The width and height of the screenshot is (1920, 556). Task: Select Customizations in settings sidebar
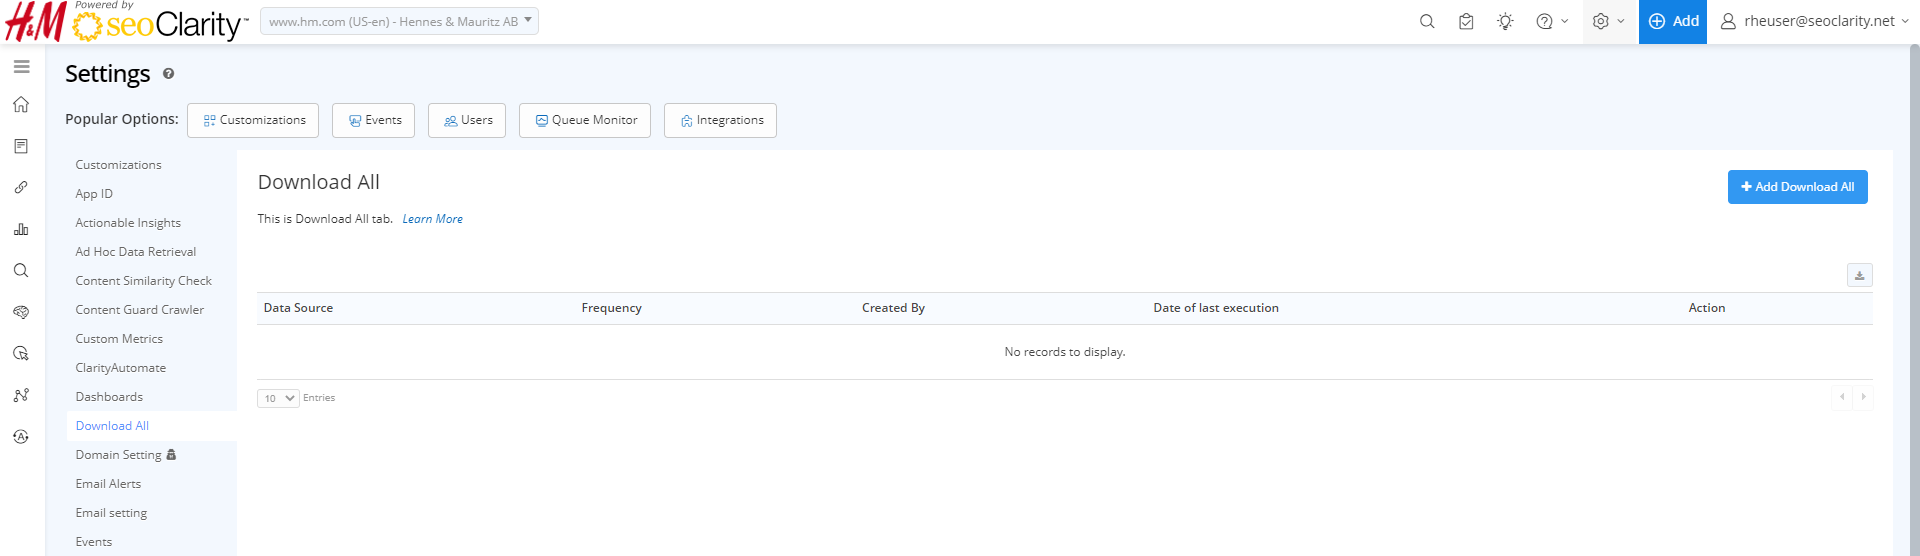click(118, 165)
